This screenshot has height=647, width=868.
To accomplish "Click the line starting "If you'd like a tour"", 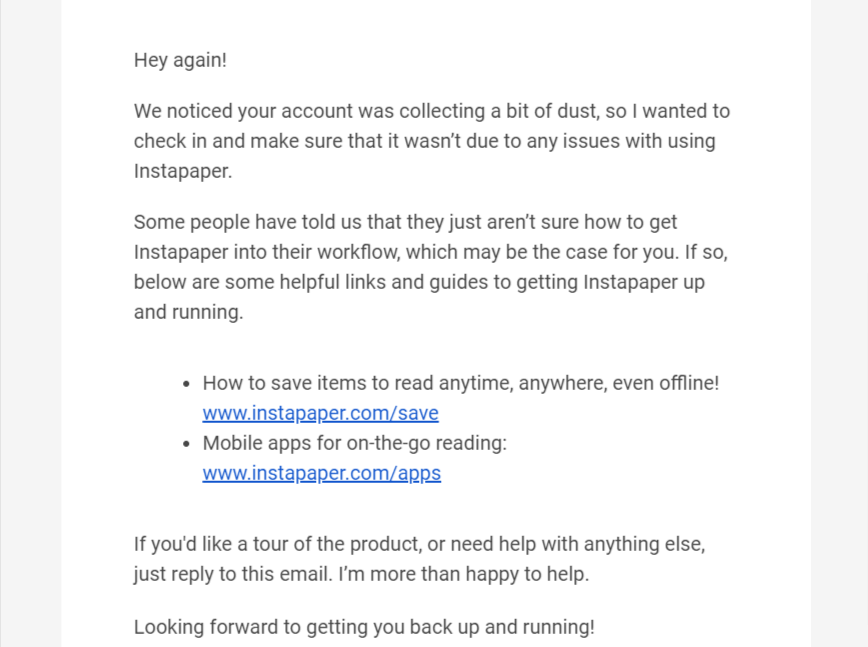I will click(x=426, y=545).
